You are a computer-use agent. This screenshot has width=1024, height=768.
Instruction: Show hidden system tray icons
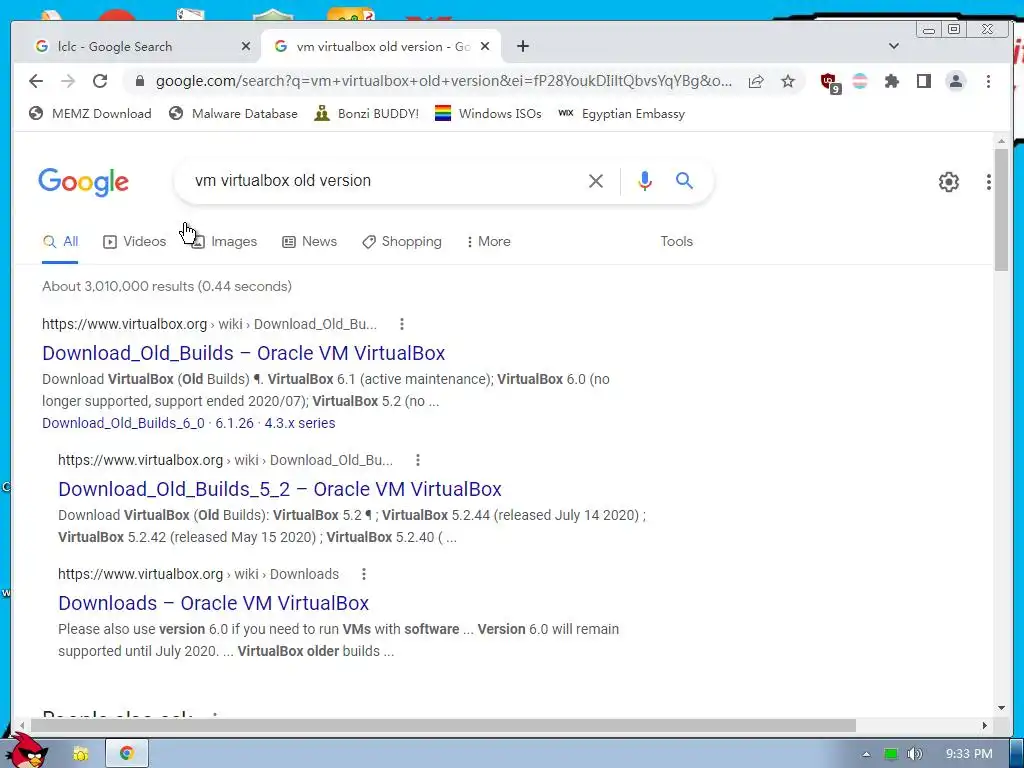click(x=866, y=754)
